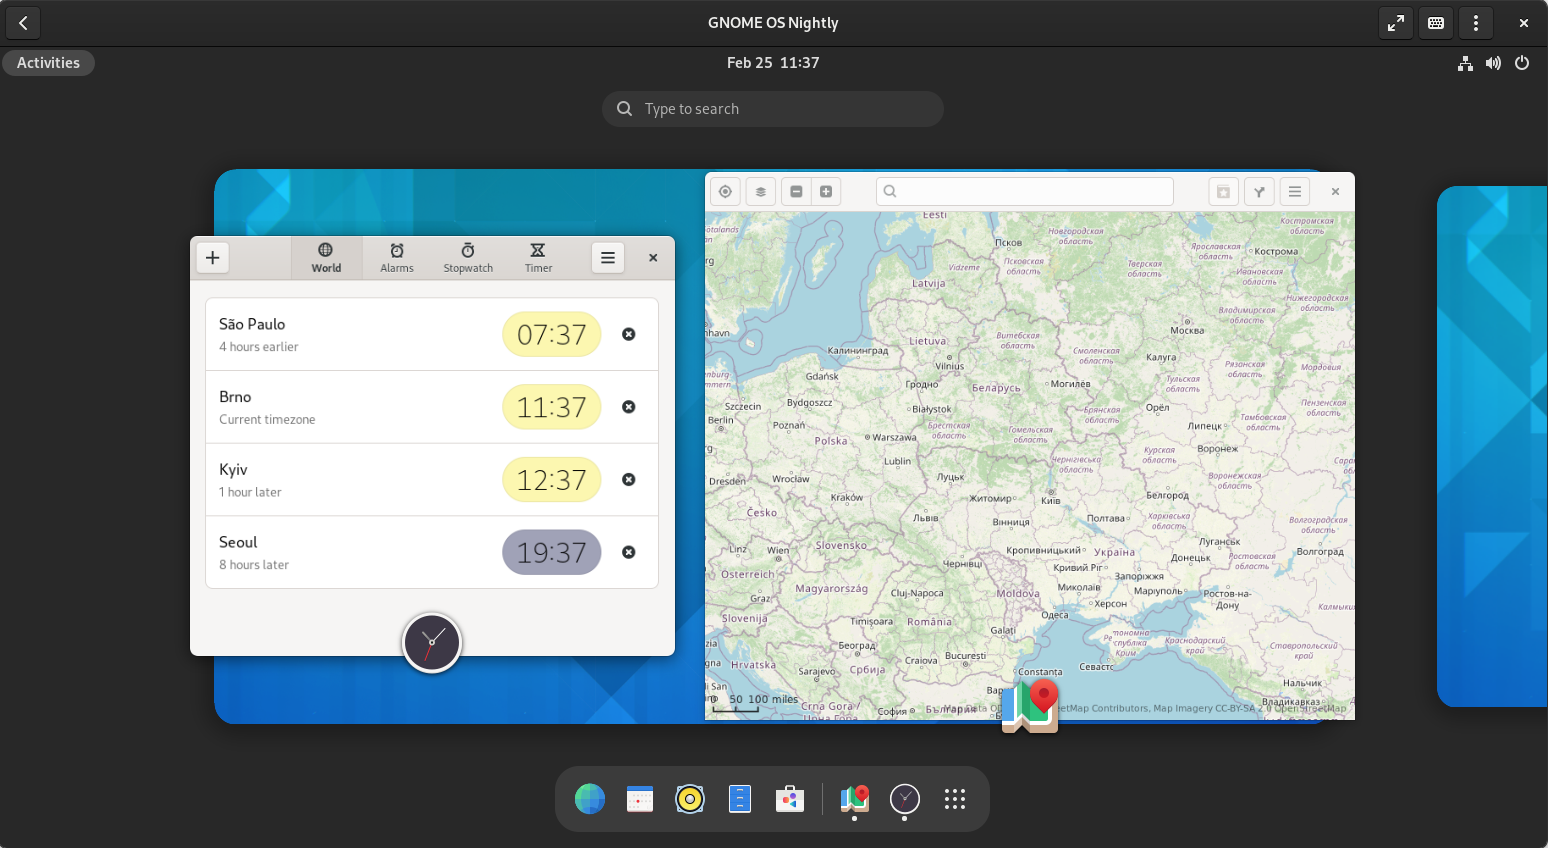Open the Clocks hamburger menu

pos(607,258)
